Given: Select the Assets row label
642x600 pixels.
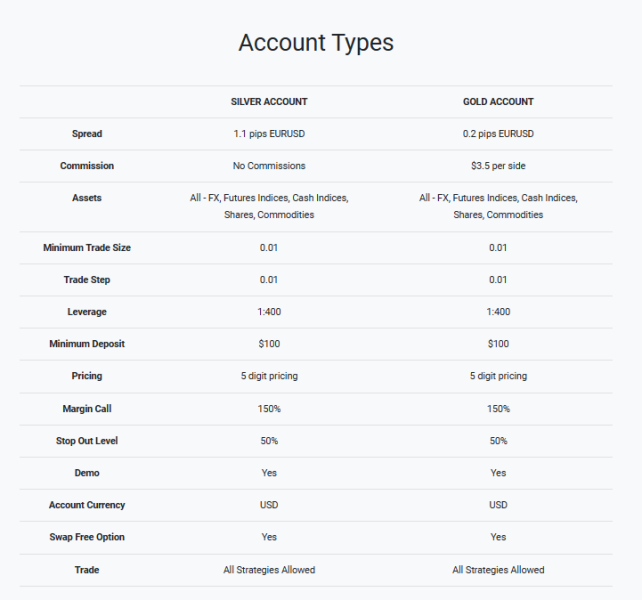Looking at the screenshot, I should (87, 198).
